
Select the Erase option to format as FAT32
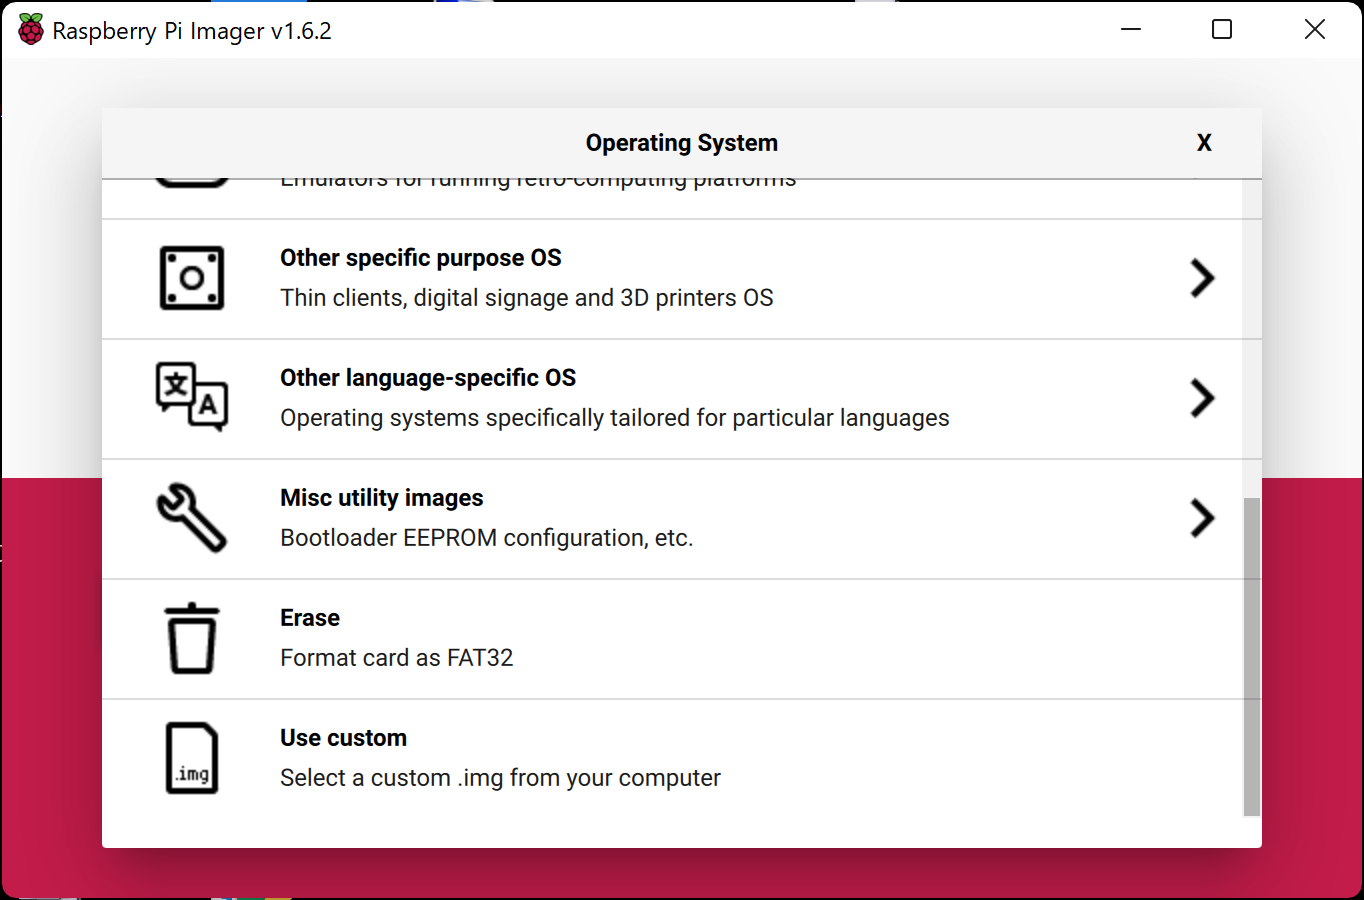coord(681,638)
